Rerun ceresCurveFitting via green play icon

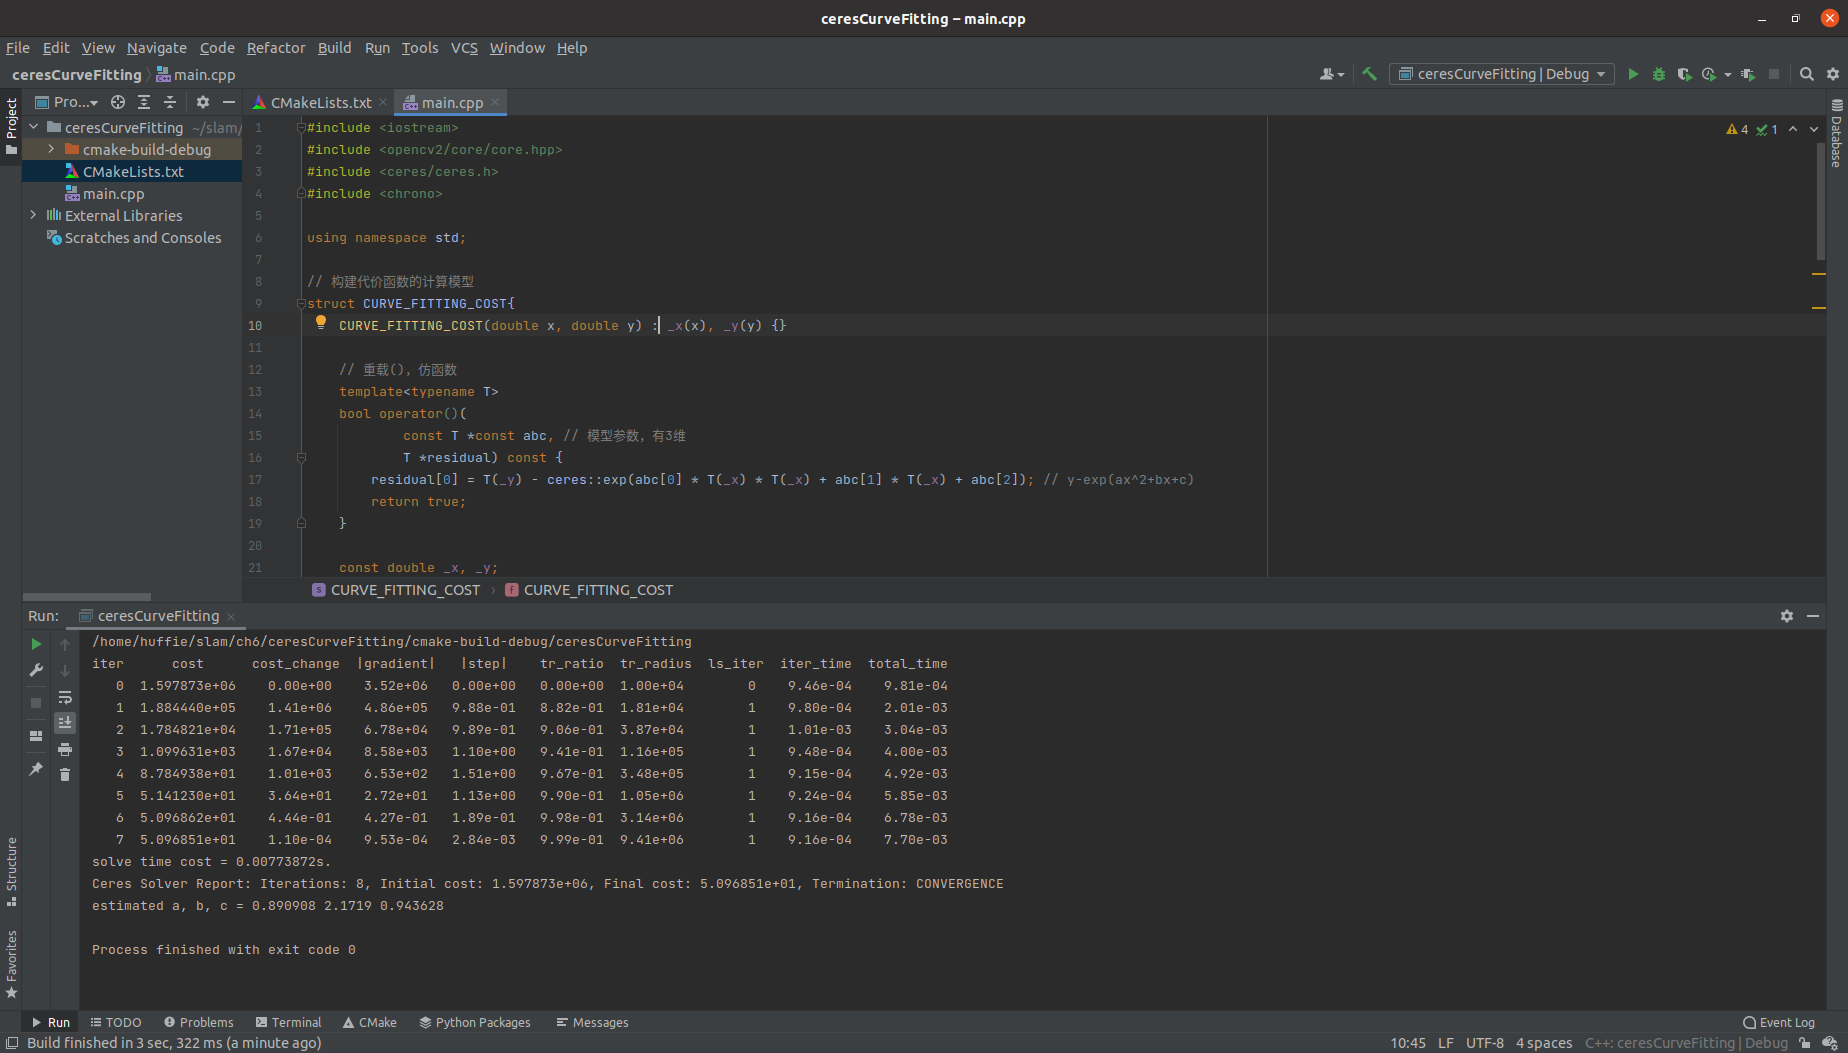pos(36,644)
